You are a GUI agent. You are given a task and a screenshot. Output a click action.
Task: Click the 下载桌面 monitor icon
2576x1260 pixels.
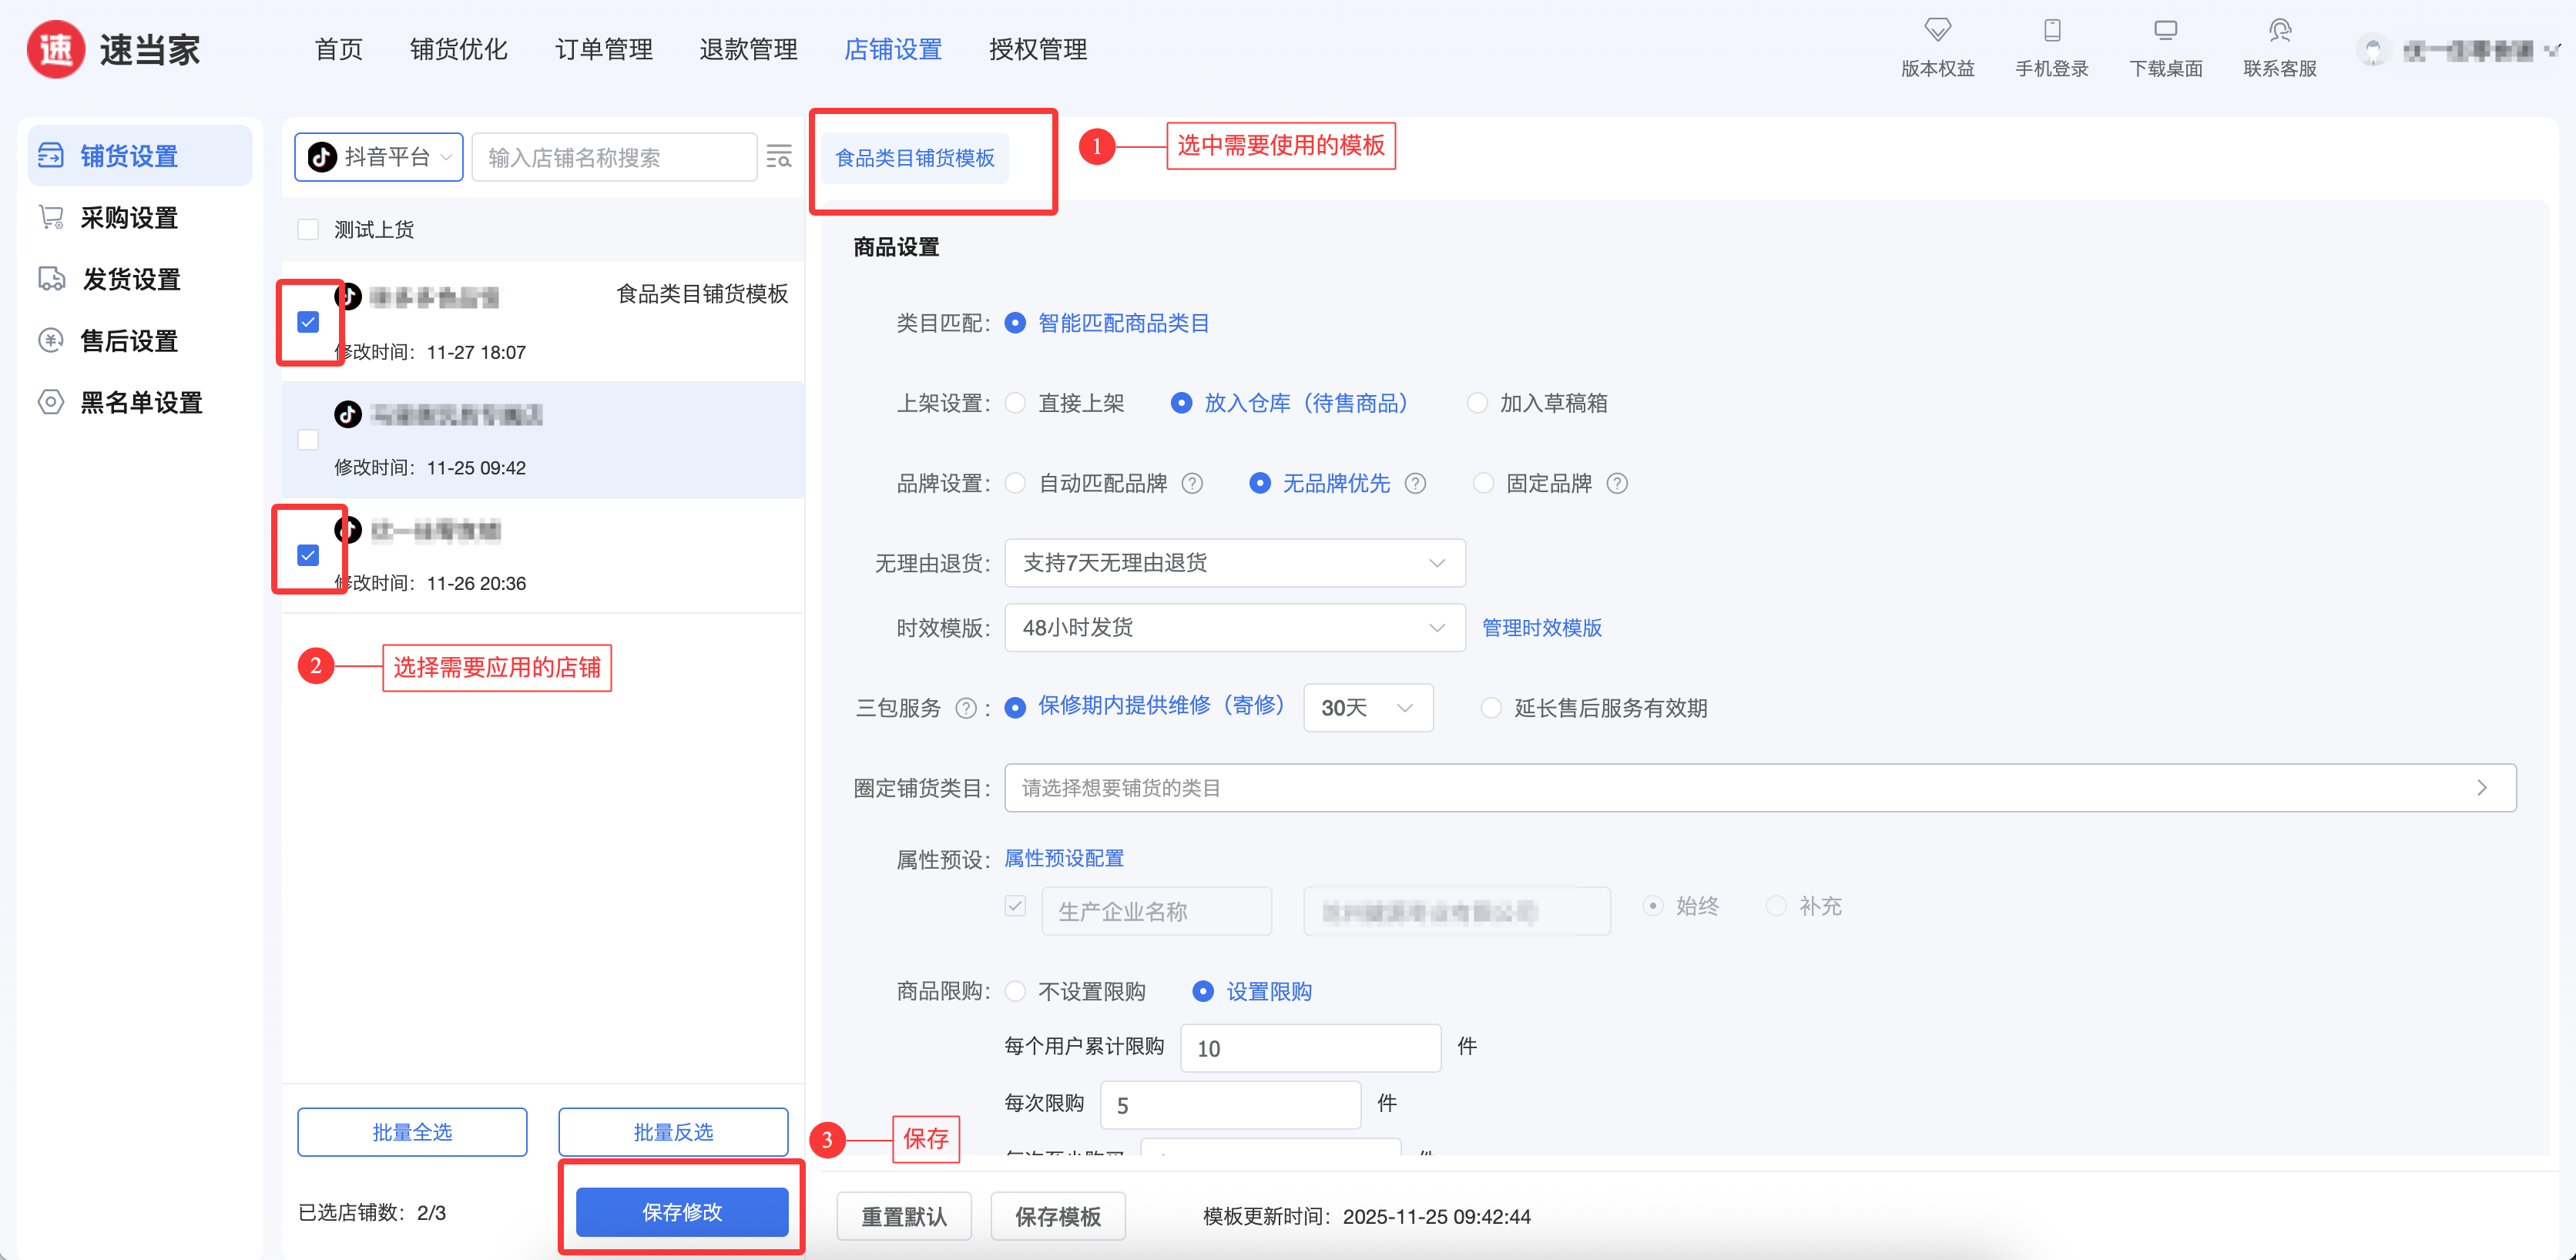tap(2165, 30)
